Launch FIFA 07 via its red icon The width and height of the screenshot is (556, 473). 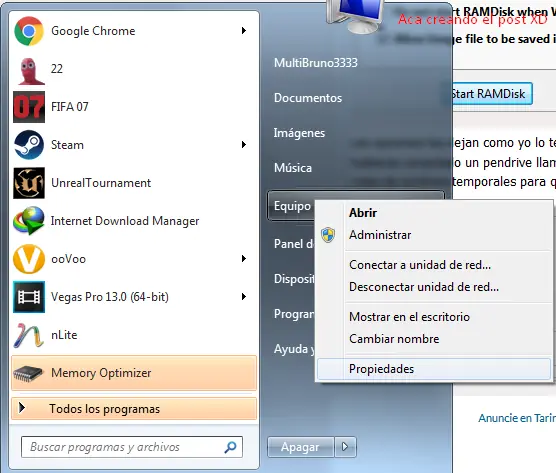point(29,107)
